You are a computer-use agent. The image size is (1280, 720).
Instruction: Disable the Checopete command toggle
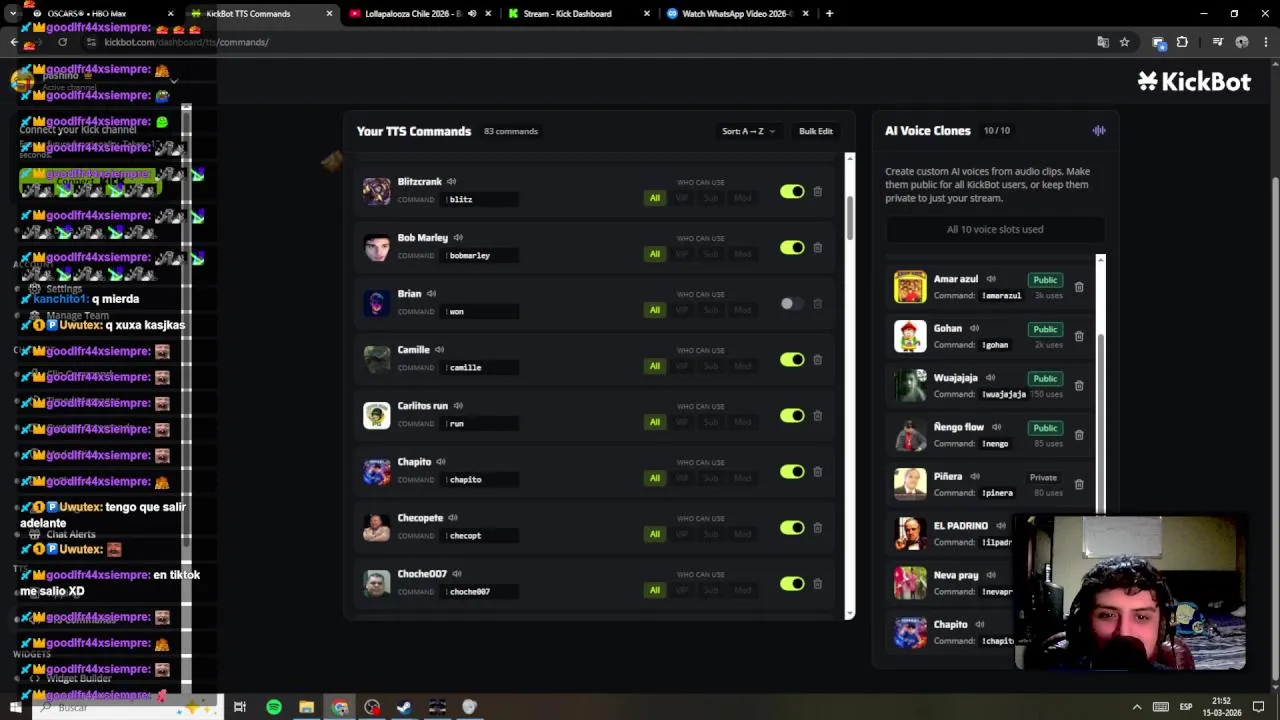(792, 527)
